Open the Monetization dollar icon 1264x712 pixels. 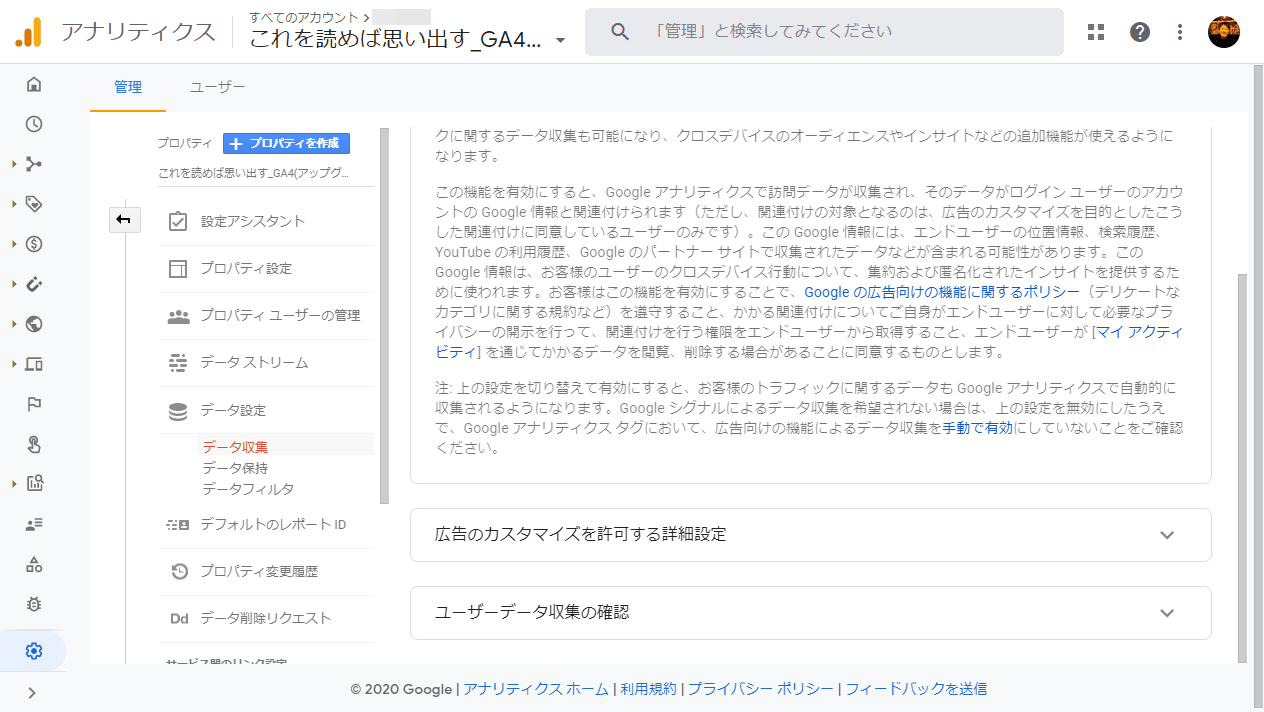34,244
